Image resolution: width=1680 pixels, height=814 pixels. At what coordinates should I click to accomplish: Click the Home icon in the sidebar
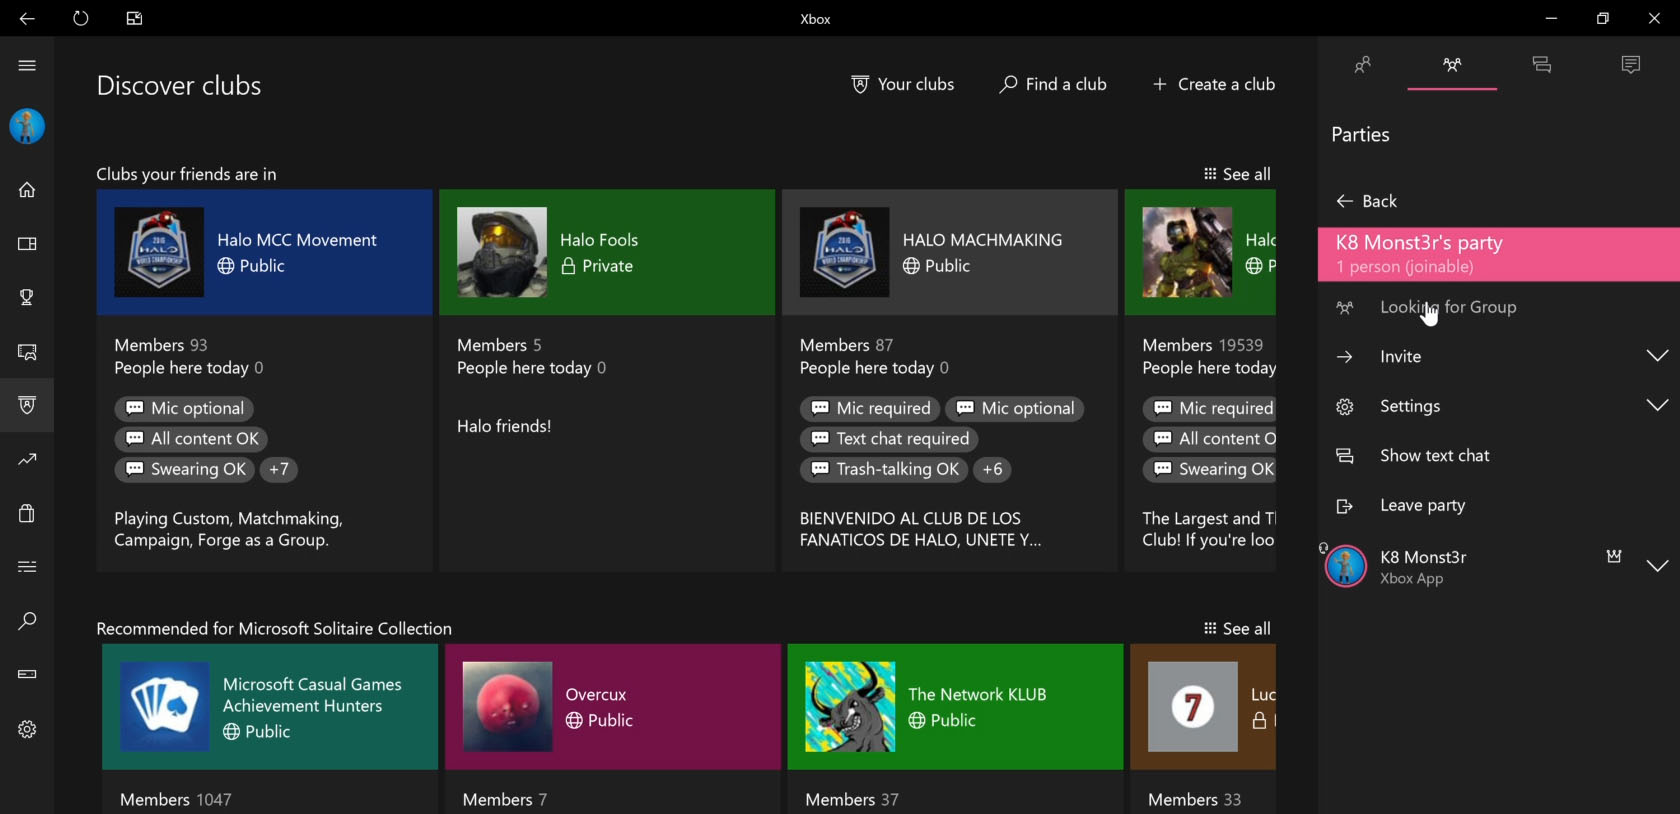coord(27,190)
